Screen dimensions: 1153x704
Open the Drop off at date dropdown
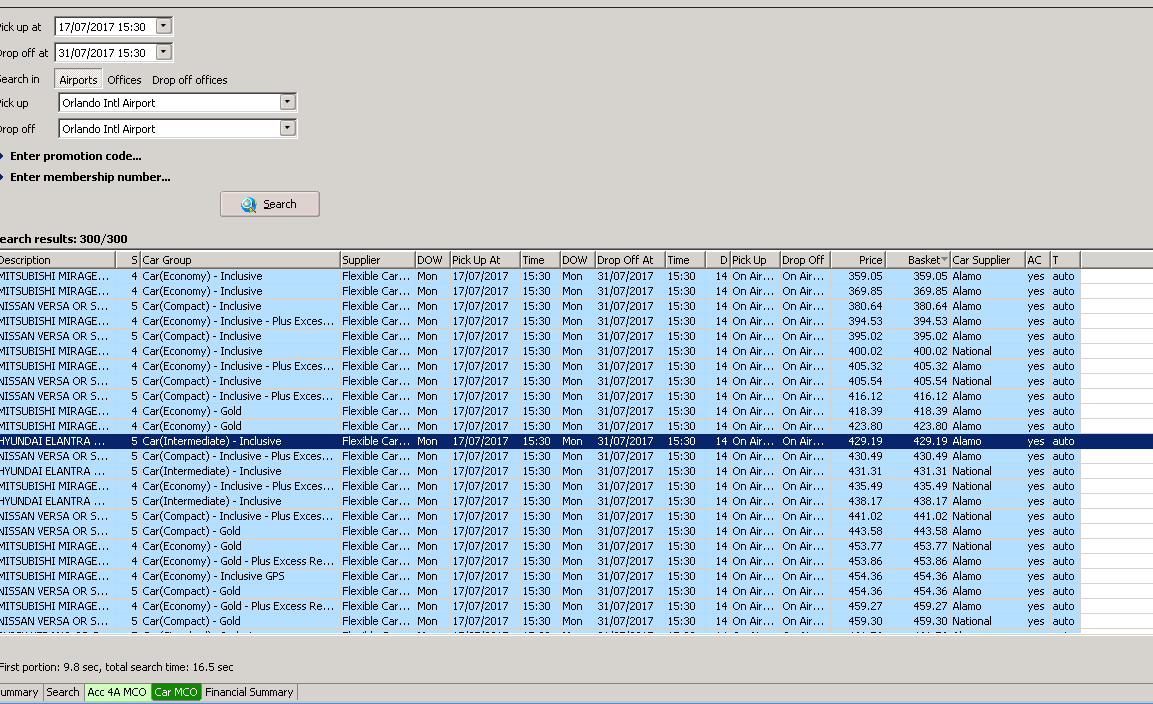164,53
